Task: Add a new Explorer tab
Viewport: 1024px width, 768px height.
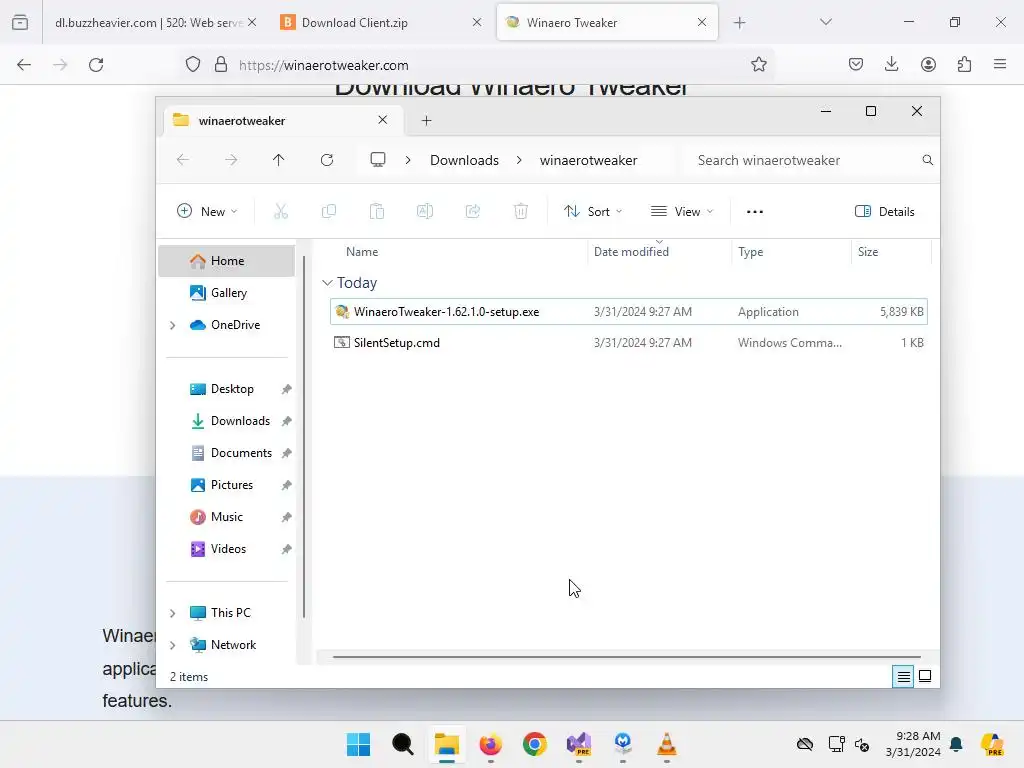Action: (426, 121)
